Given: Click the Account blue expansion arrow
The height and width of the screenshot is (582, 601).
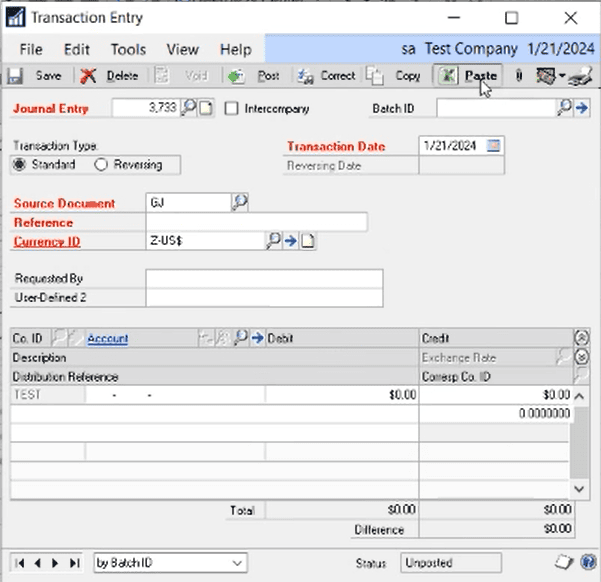Looking at the screenshot, I should (x=258, y=338).
